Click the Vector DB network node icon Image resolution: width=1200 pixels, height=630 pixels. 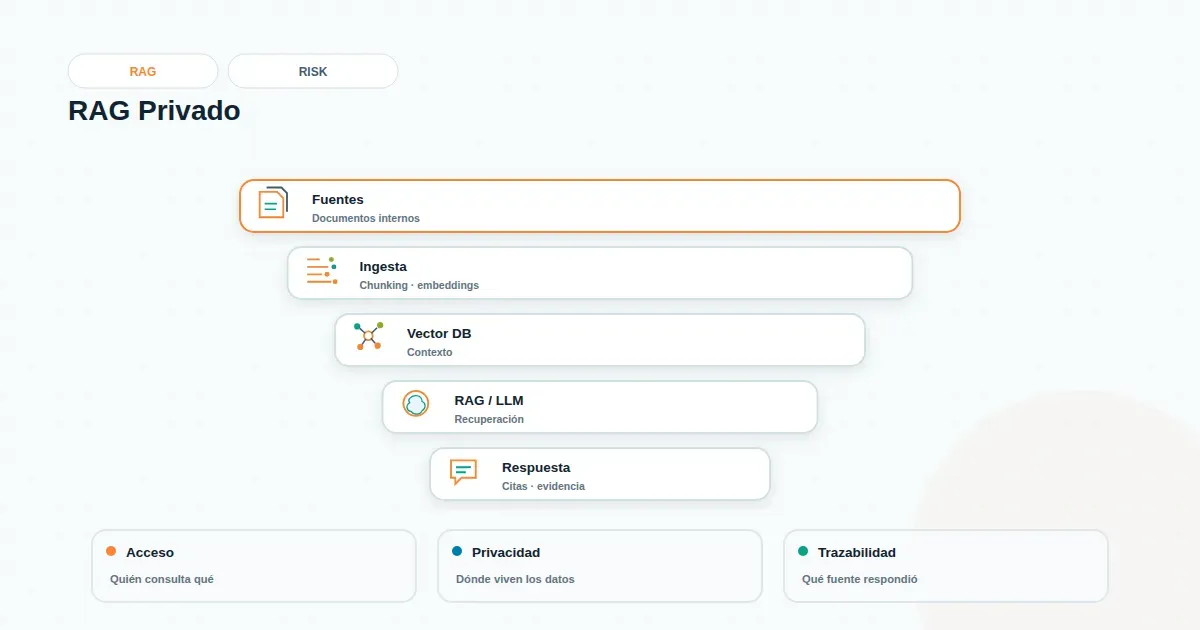368,336
